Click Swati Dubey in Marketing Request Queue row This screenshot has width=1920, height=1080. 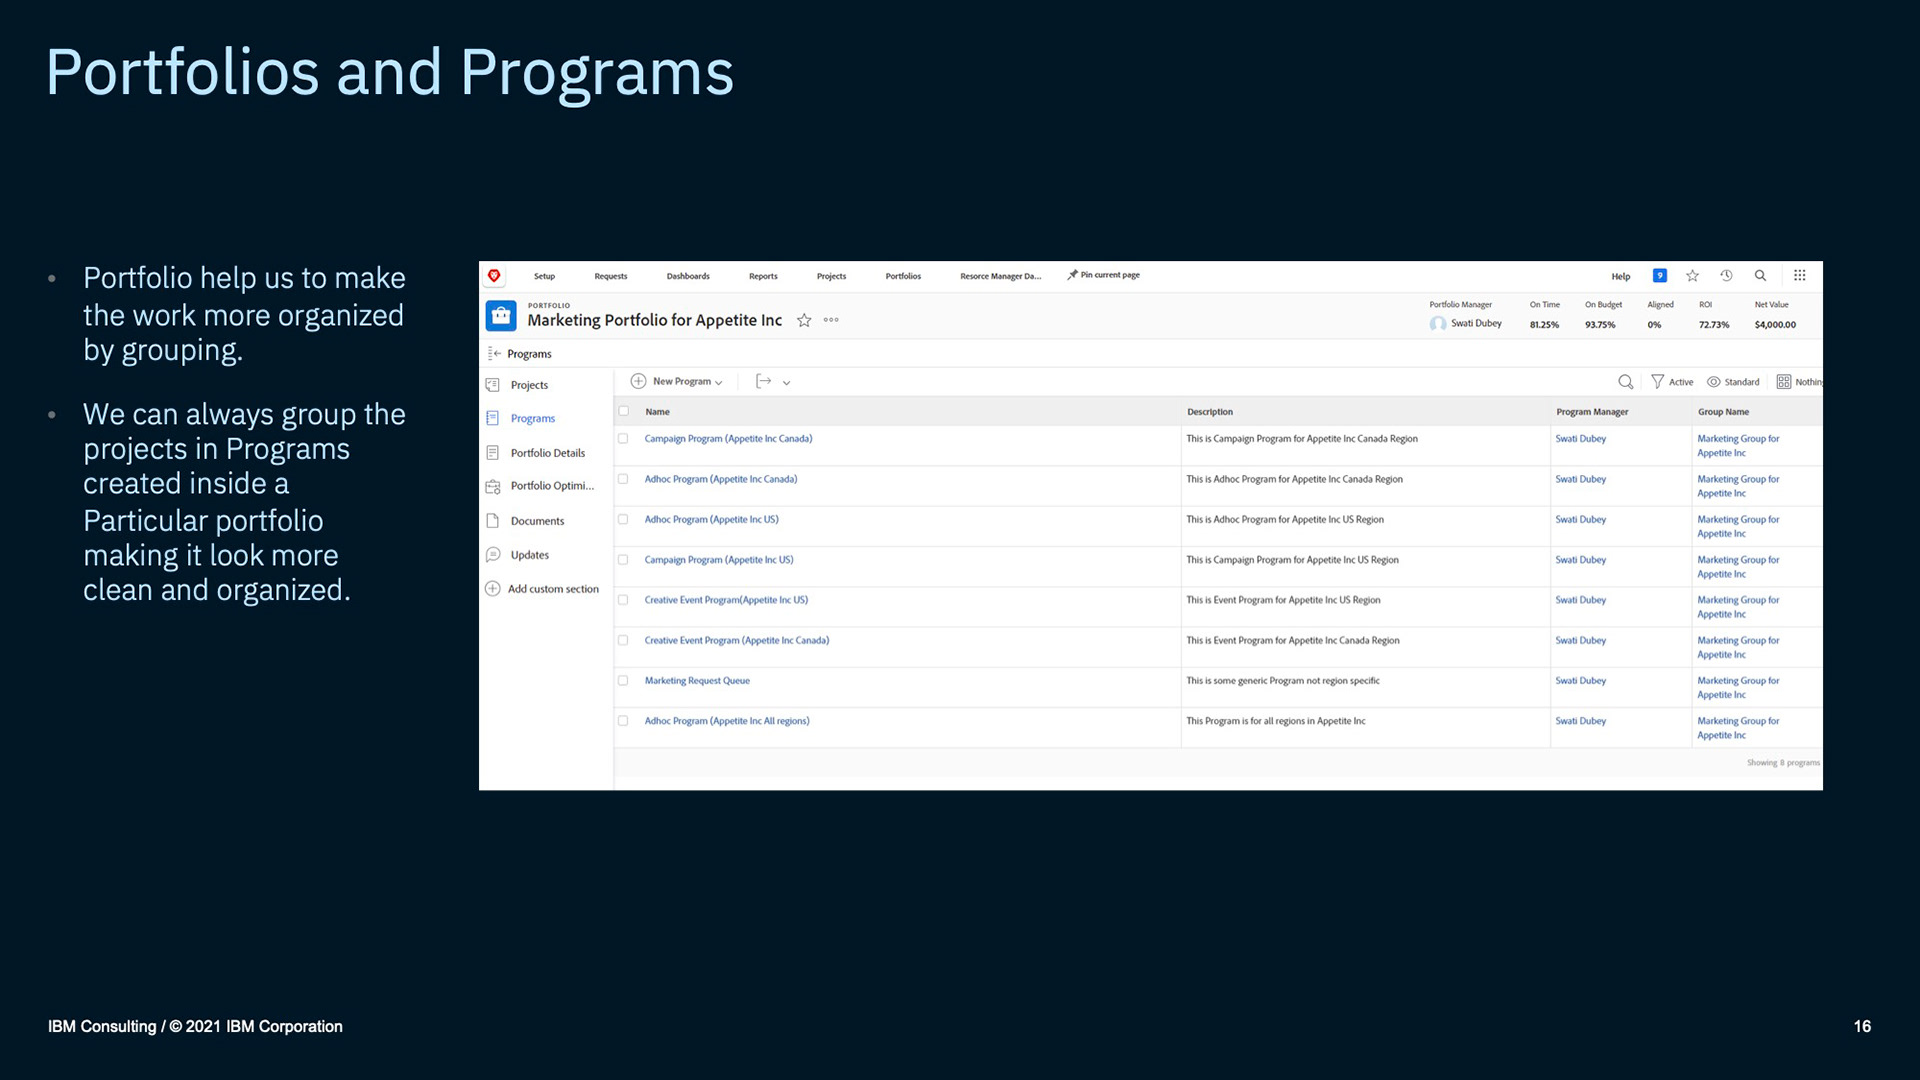[x=1581, y=681]
